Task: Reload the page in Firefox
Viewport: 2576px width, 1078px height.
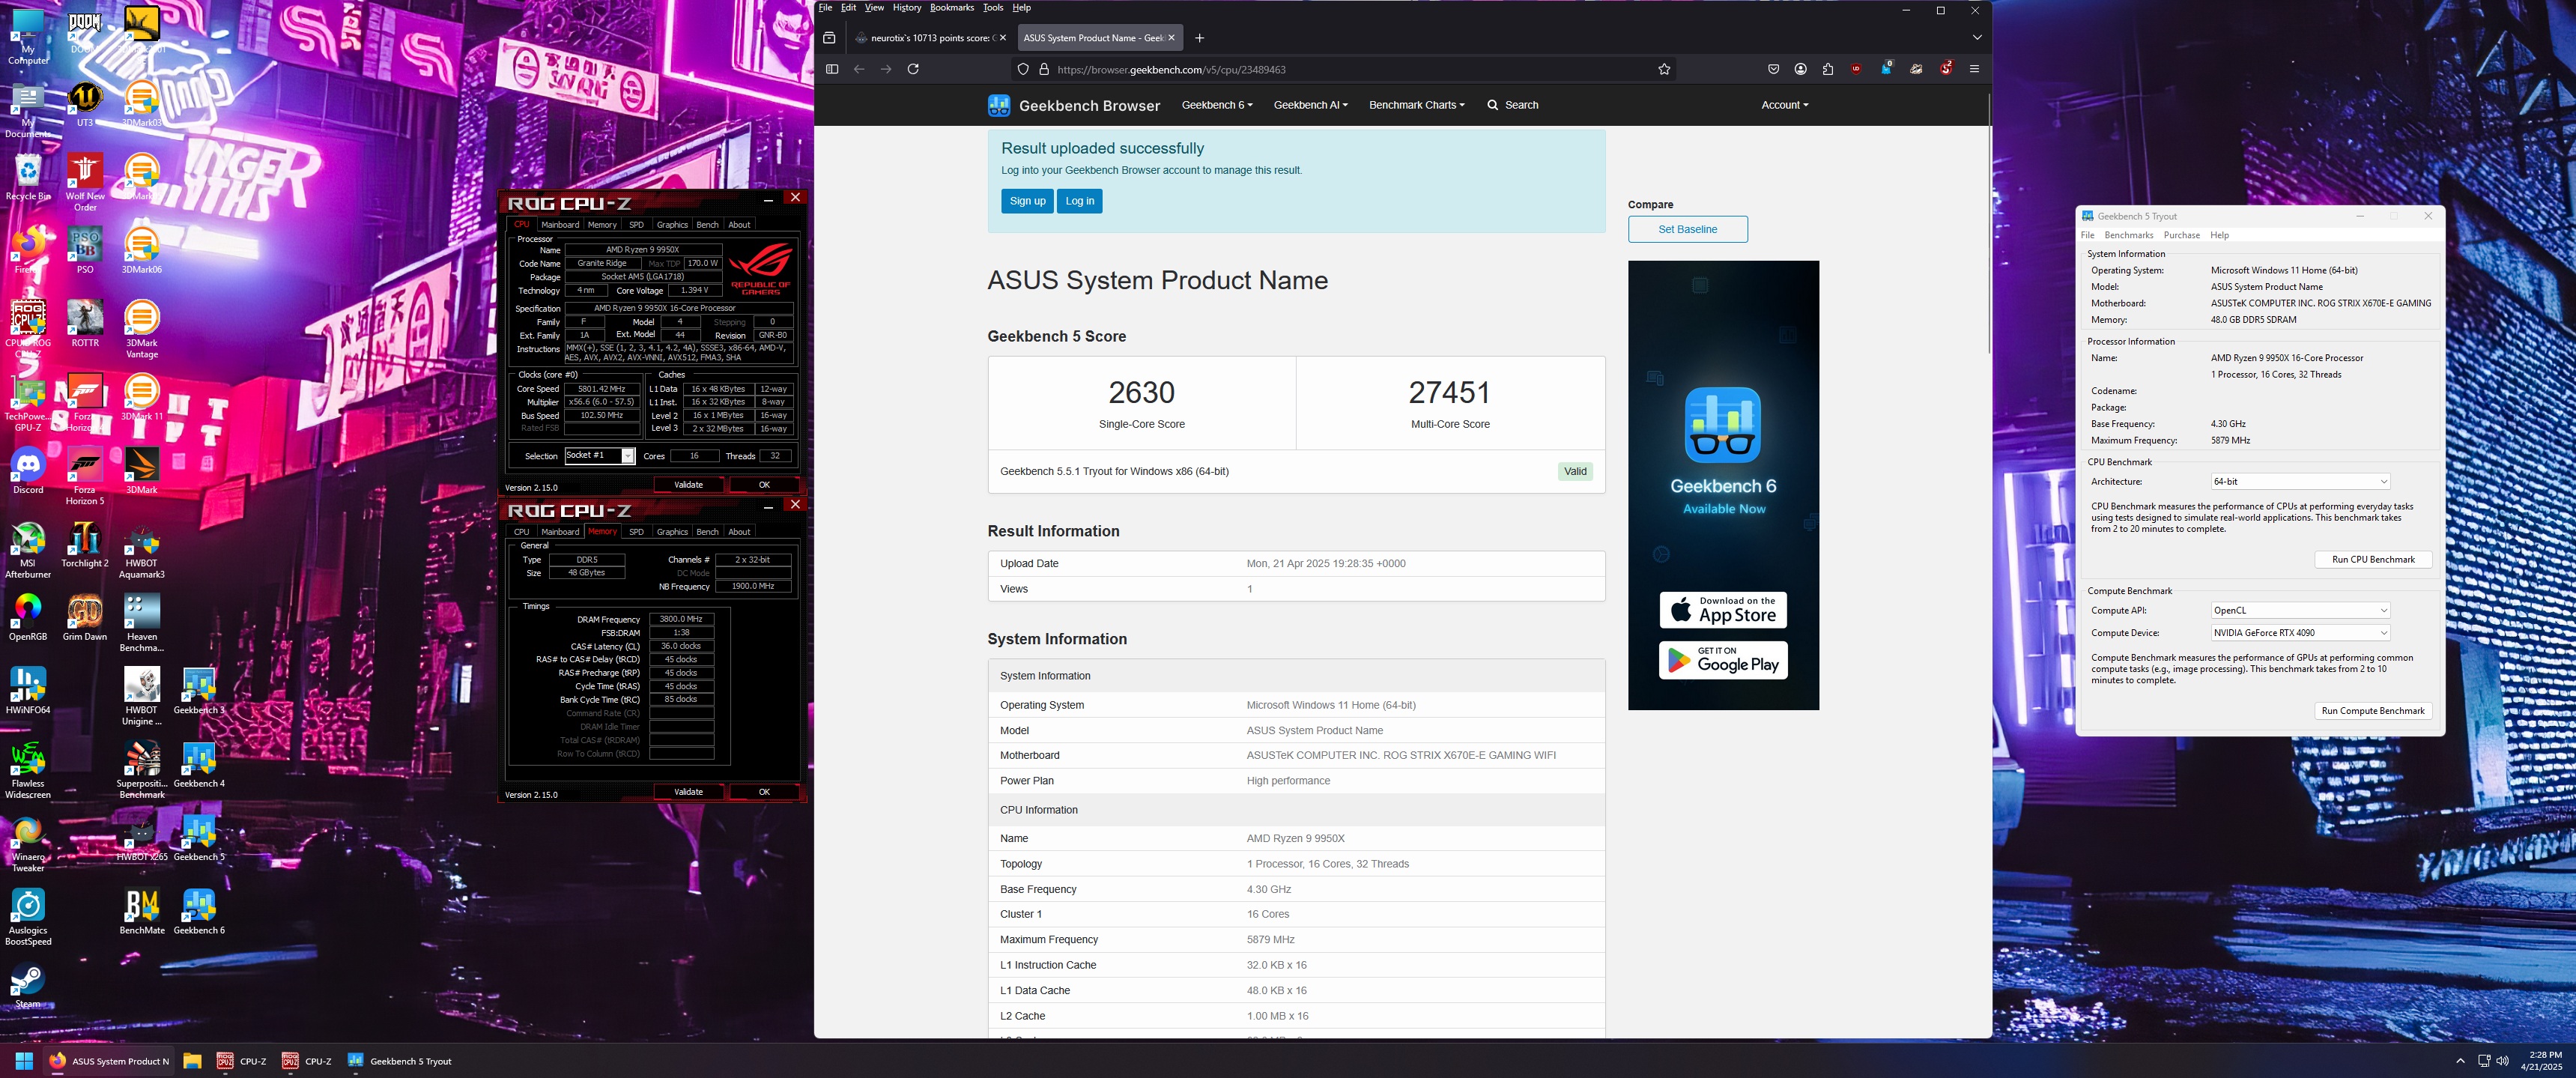Action: click(x=913, y=69)
